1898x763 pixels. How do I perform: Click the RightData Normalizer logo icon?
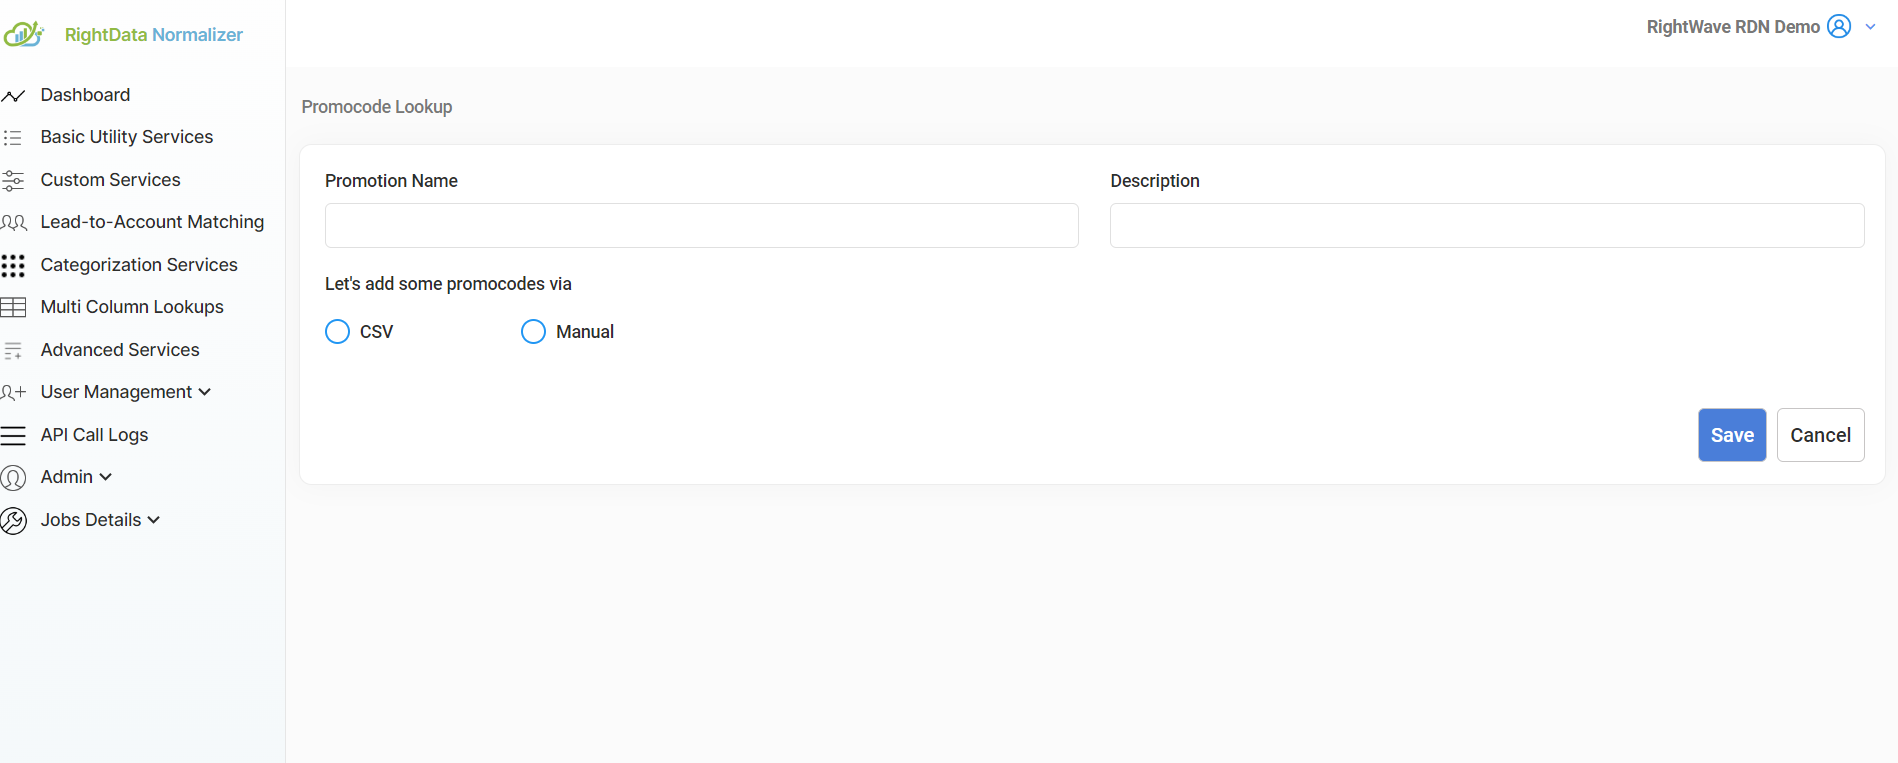(x=23, y=34)
